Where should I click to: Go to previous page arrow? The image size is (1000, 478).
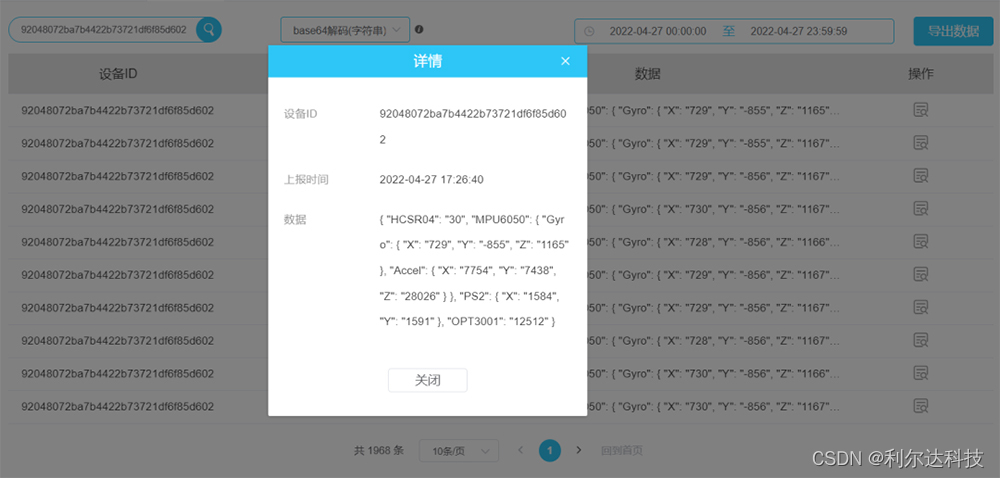(x=520, y=450)
